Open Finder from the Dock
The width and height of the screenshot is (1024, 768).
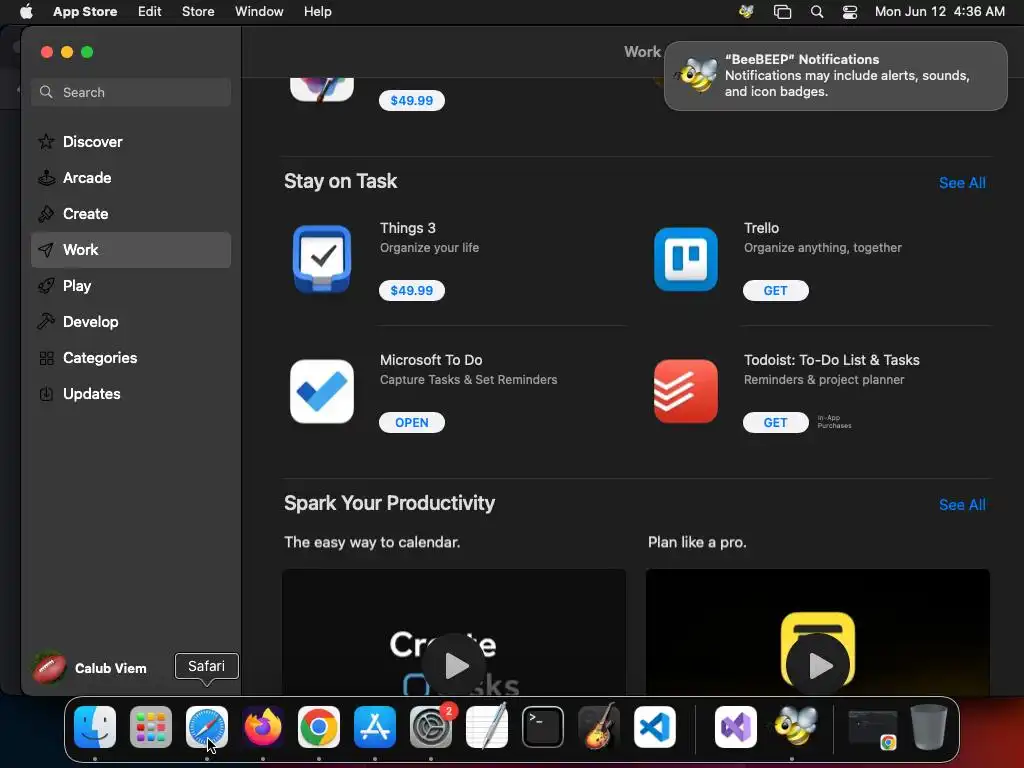coord(95,726)
